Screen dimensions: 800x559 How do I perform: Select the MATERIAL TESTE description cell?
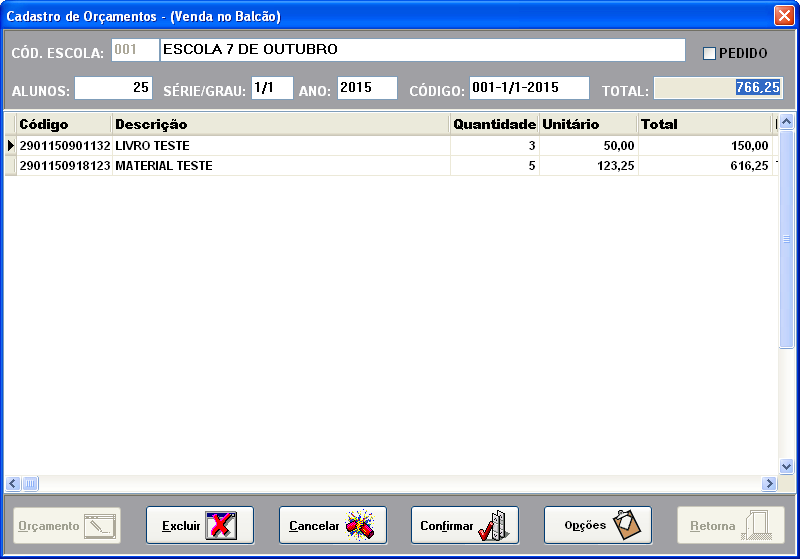tap(281, 166)
